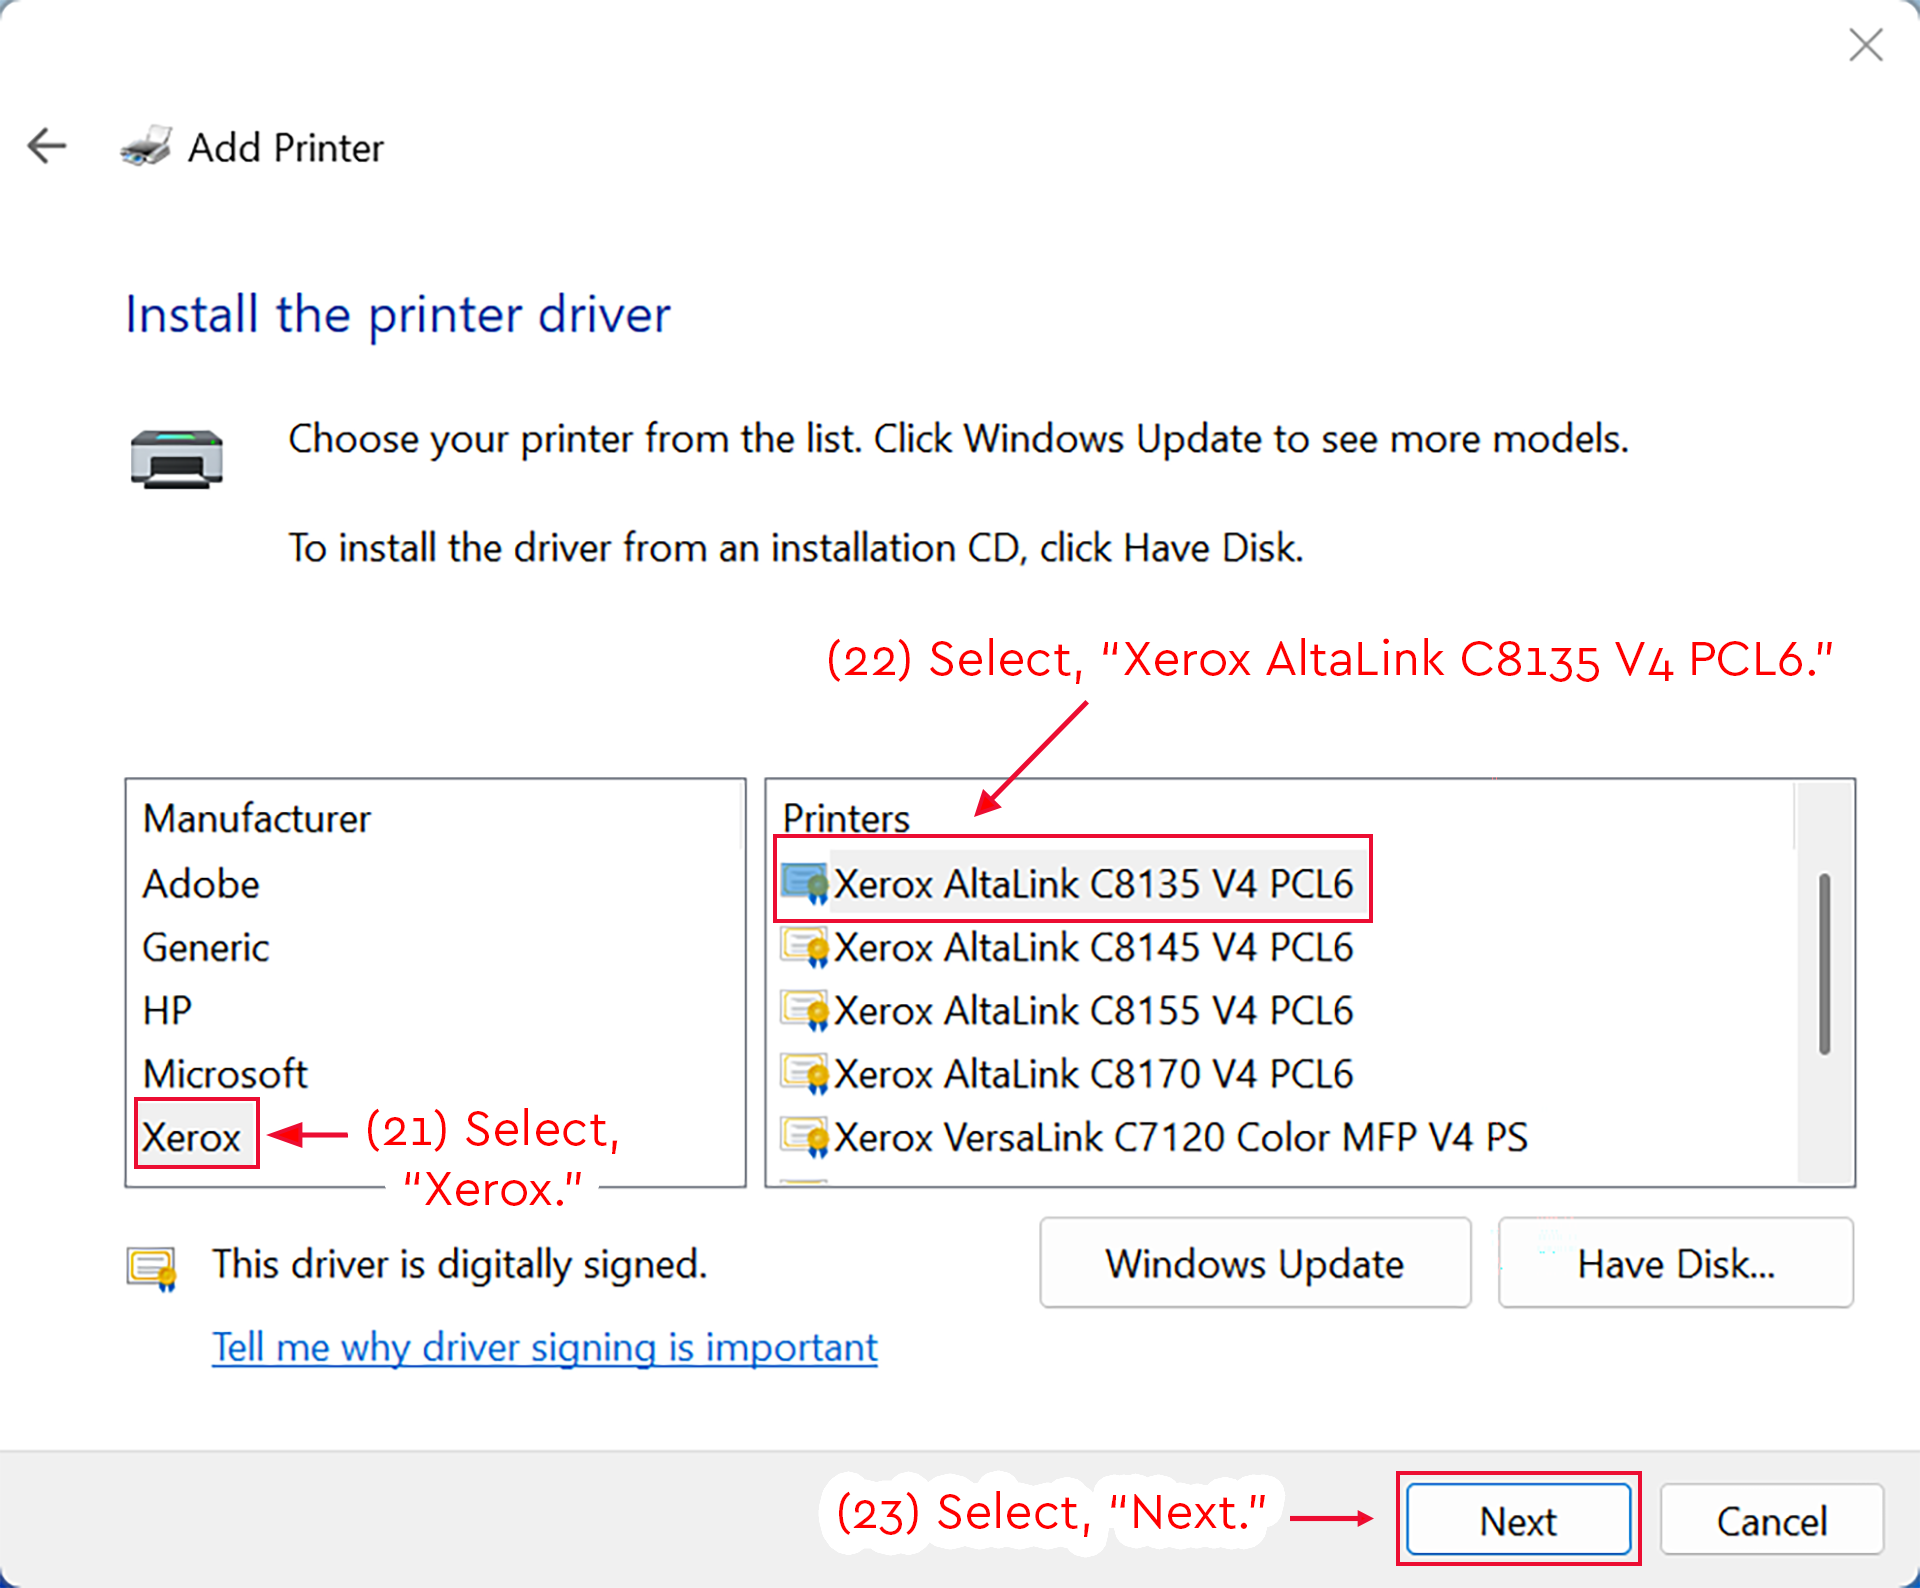Cancel the printer installation
This screenshot has height=1588, width=1920.
click(x=1772, y=1520)
